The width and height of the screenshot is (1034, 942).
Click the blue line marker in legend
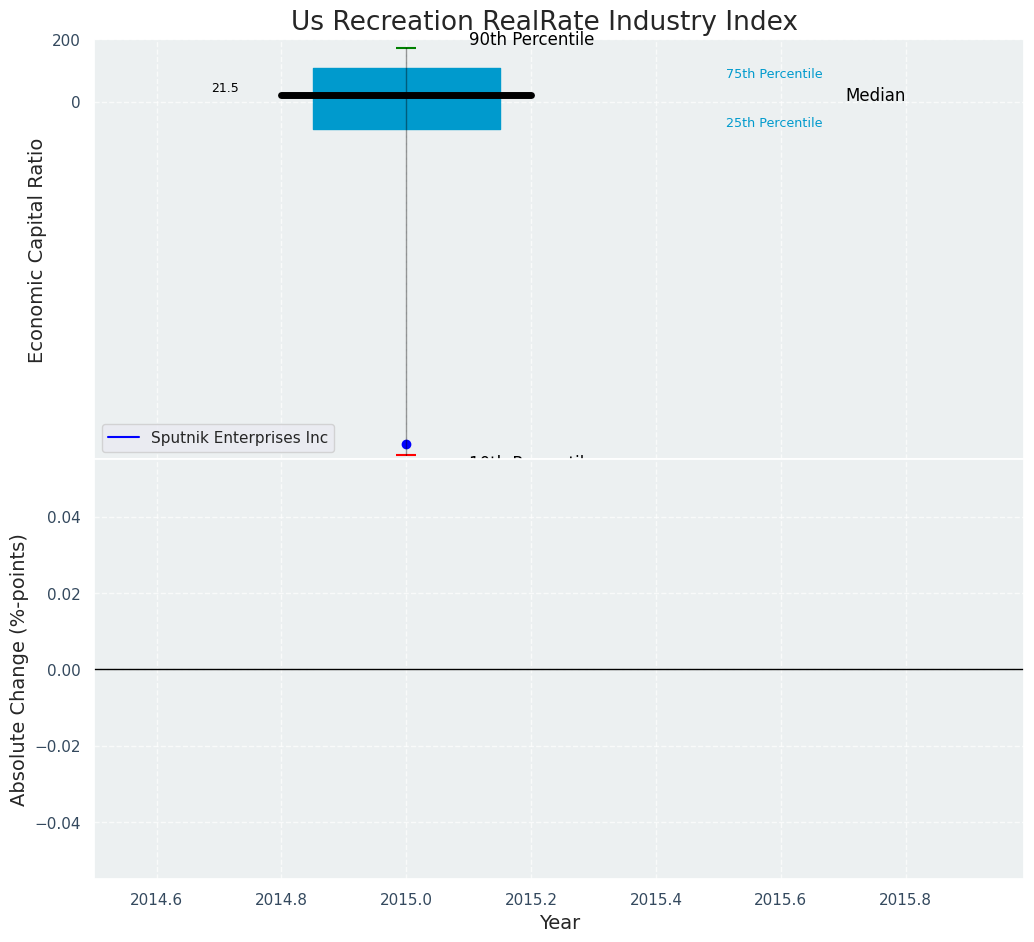(x=123, y=438)
